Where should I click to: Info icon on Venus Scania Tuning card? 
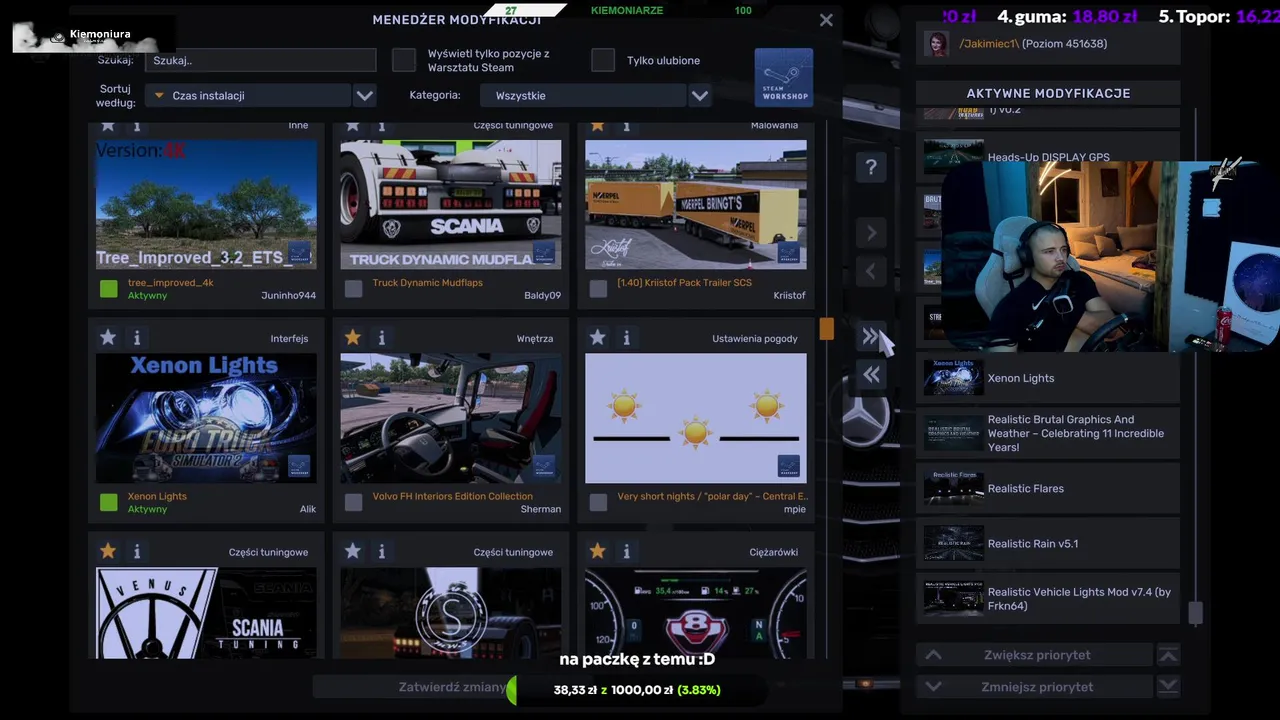tap(137, 551)
